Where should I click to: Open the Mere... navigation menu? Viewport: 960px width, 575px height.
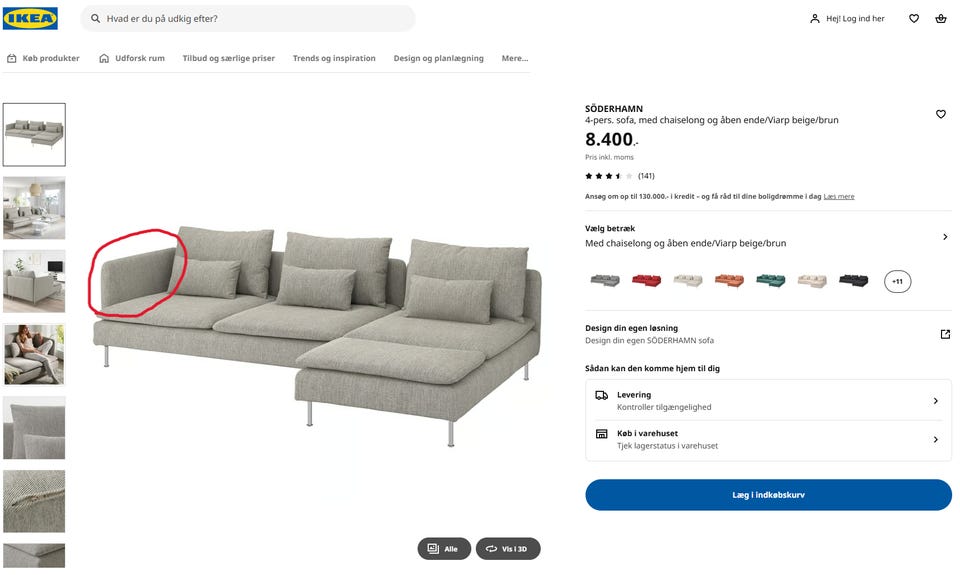[514, 58]
